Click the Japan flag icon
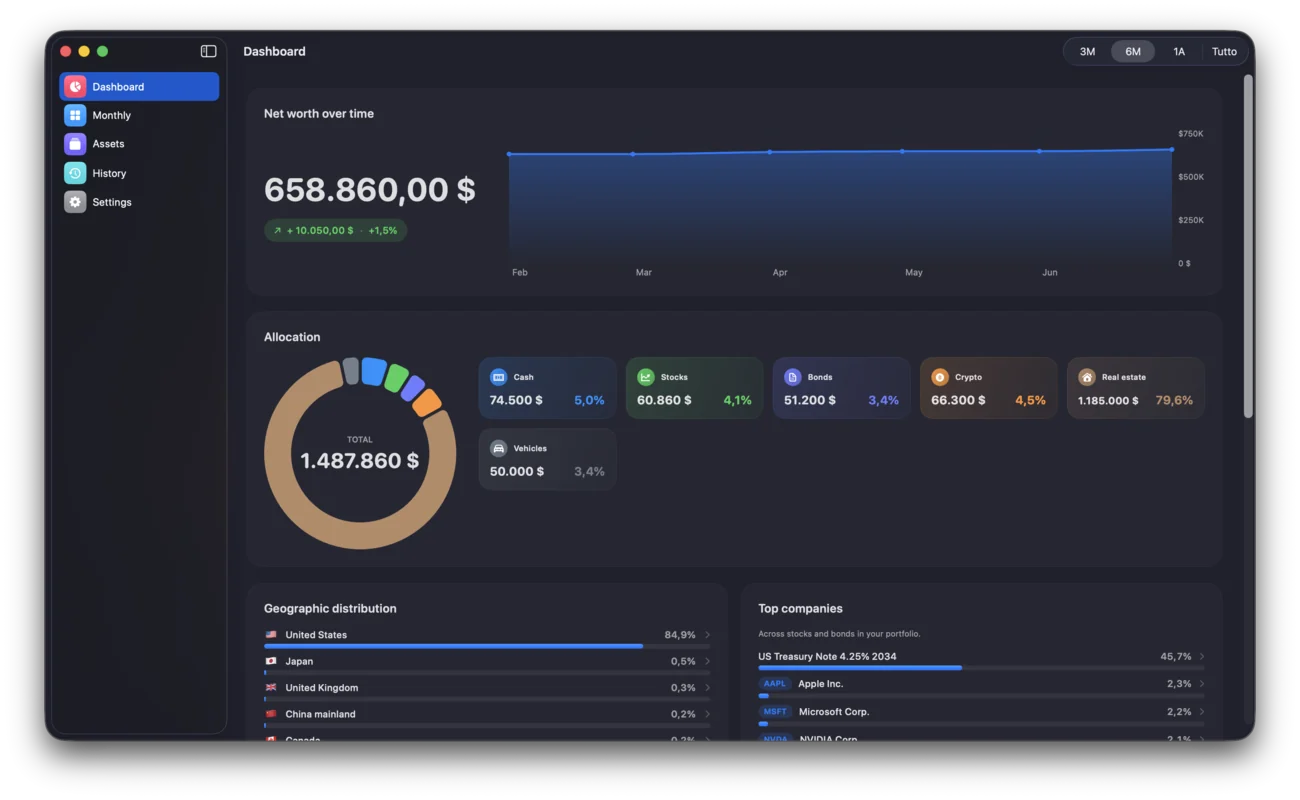 pos(271,661)
